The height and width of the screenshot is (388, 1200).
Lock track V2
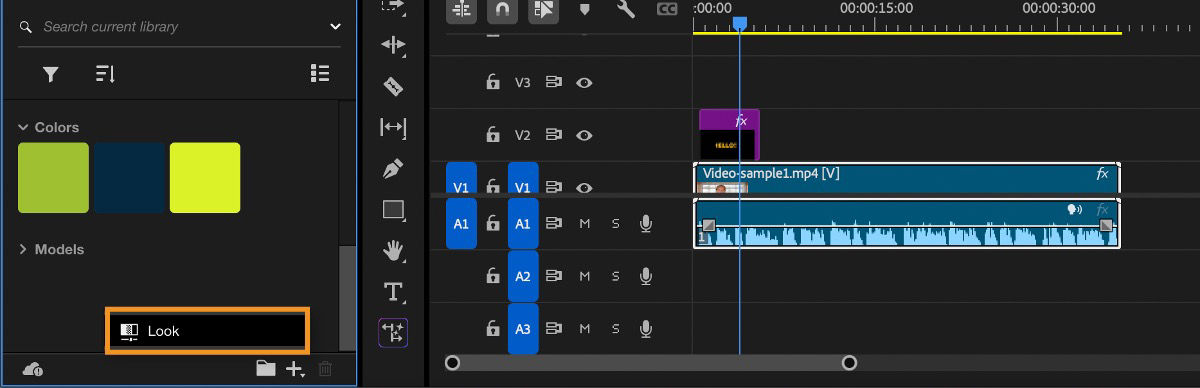493,134
